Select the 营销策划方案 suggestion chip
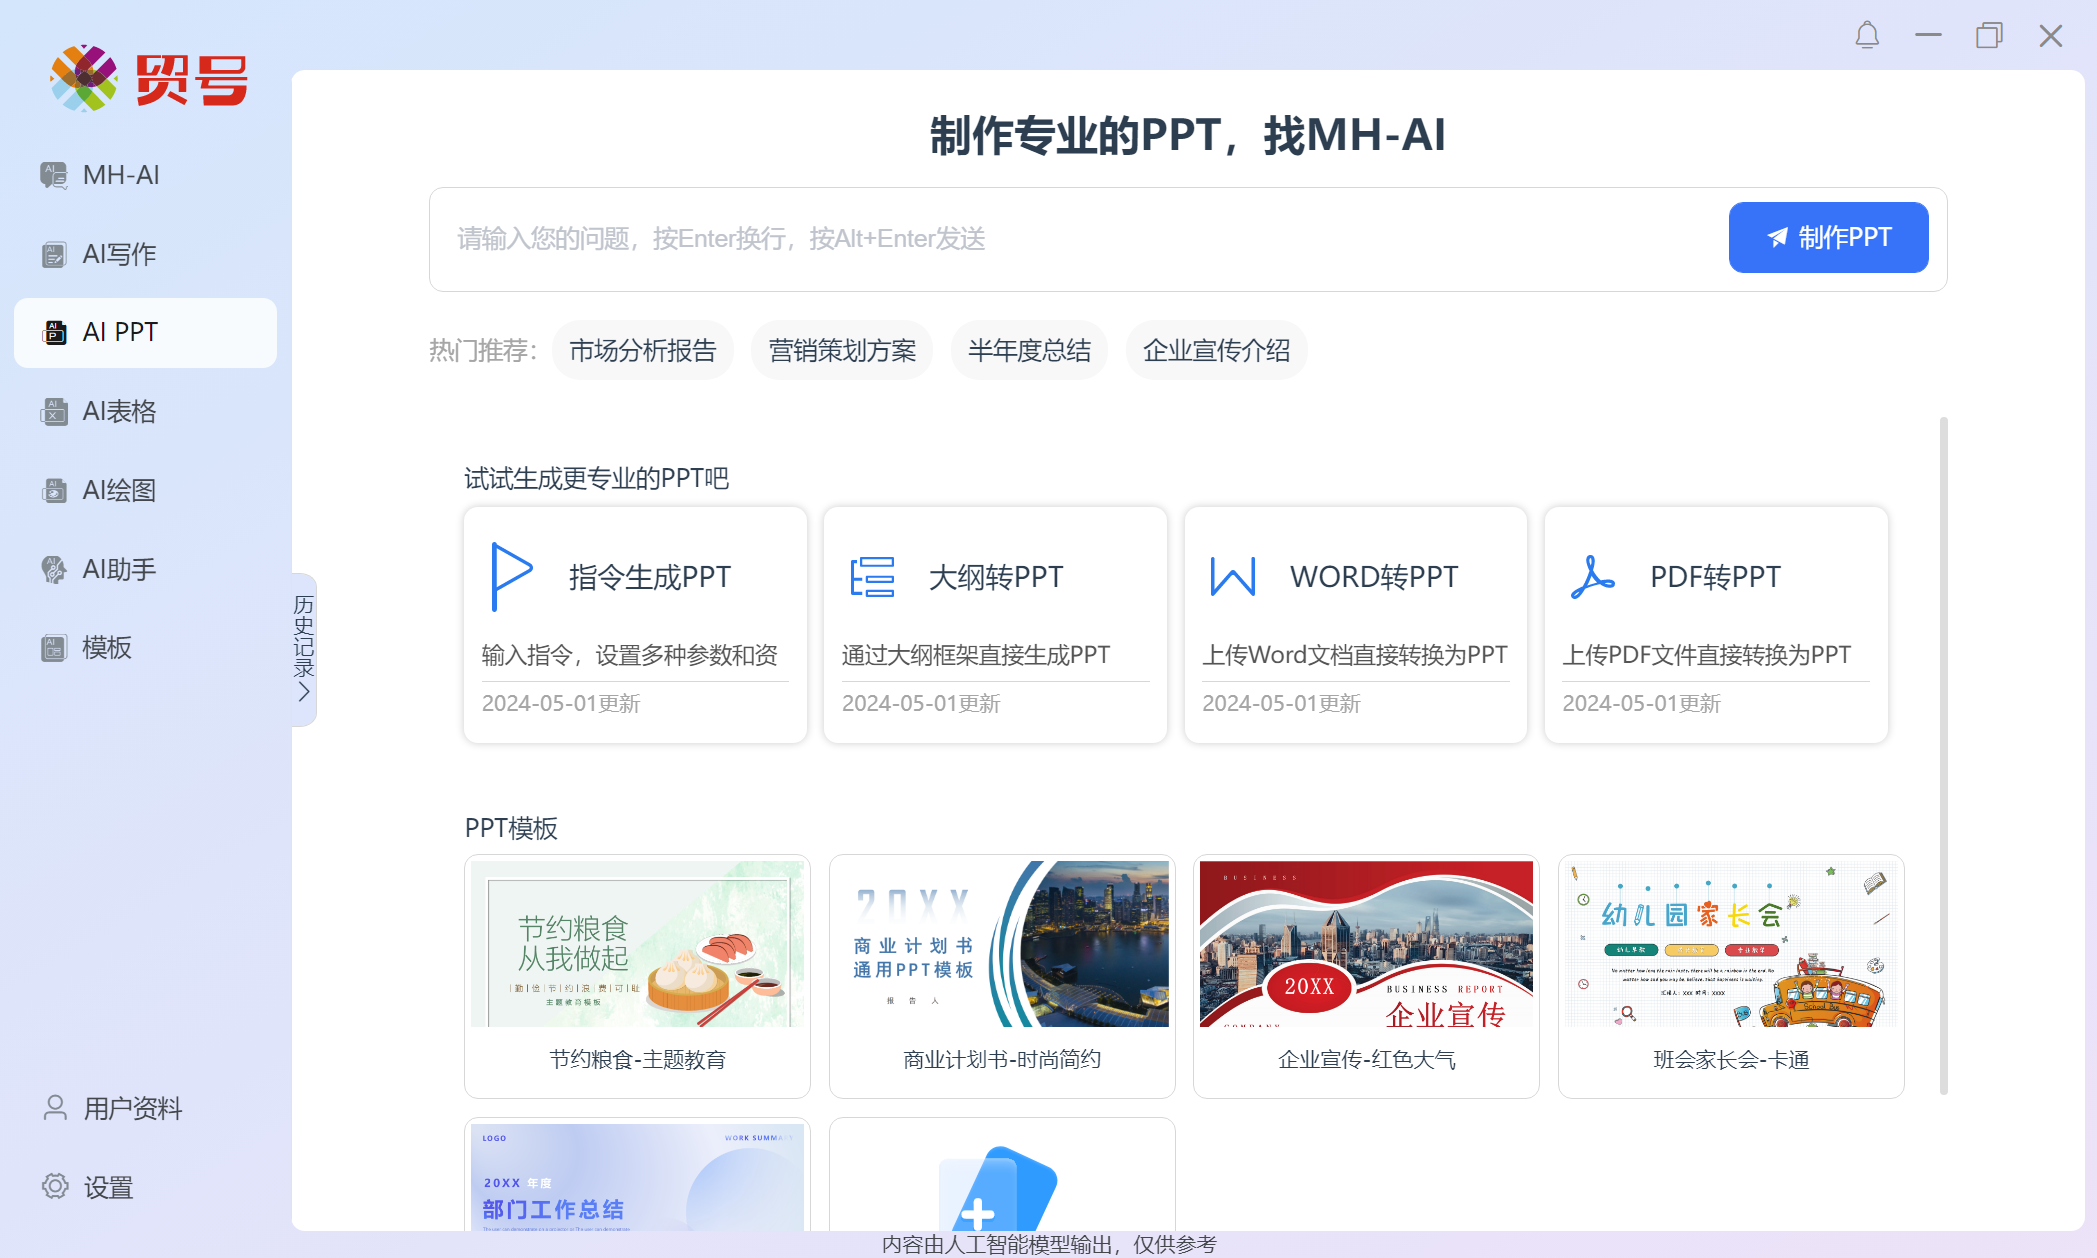Screen dimensions: 2097x1258 pos(842,350)
